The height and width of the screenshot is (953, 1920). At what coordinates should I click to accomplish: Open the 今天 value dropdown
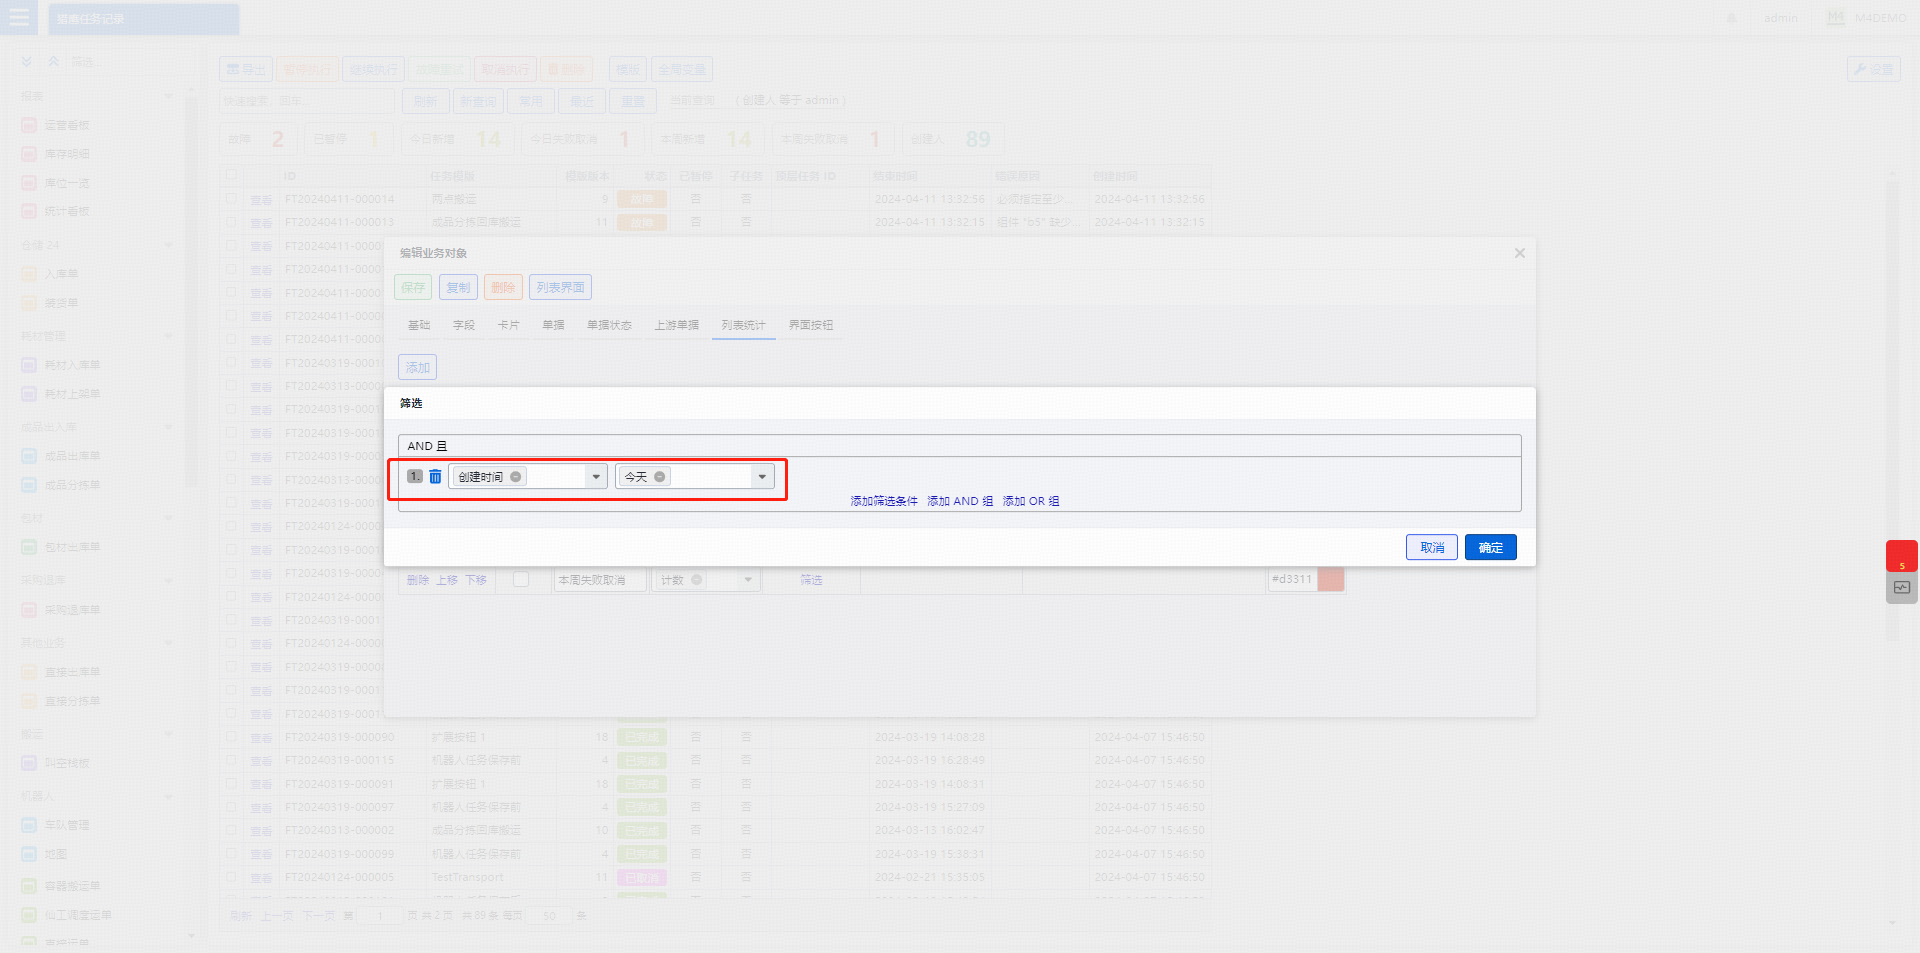coord(762,477)
